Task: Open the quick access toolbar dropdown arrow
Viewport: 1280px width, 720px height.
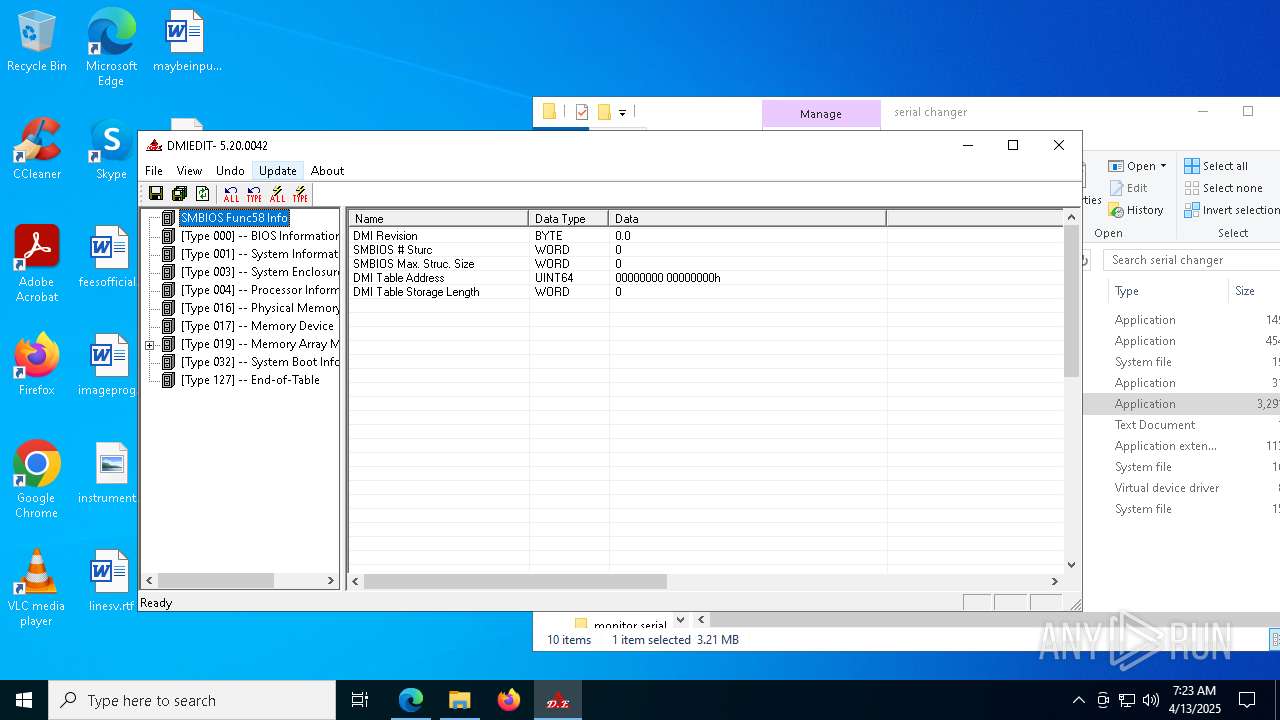Action: 622,113
